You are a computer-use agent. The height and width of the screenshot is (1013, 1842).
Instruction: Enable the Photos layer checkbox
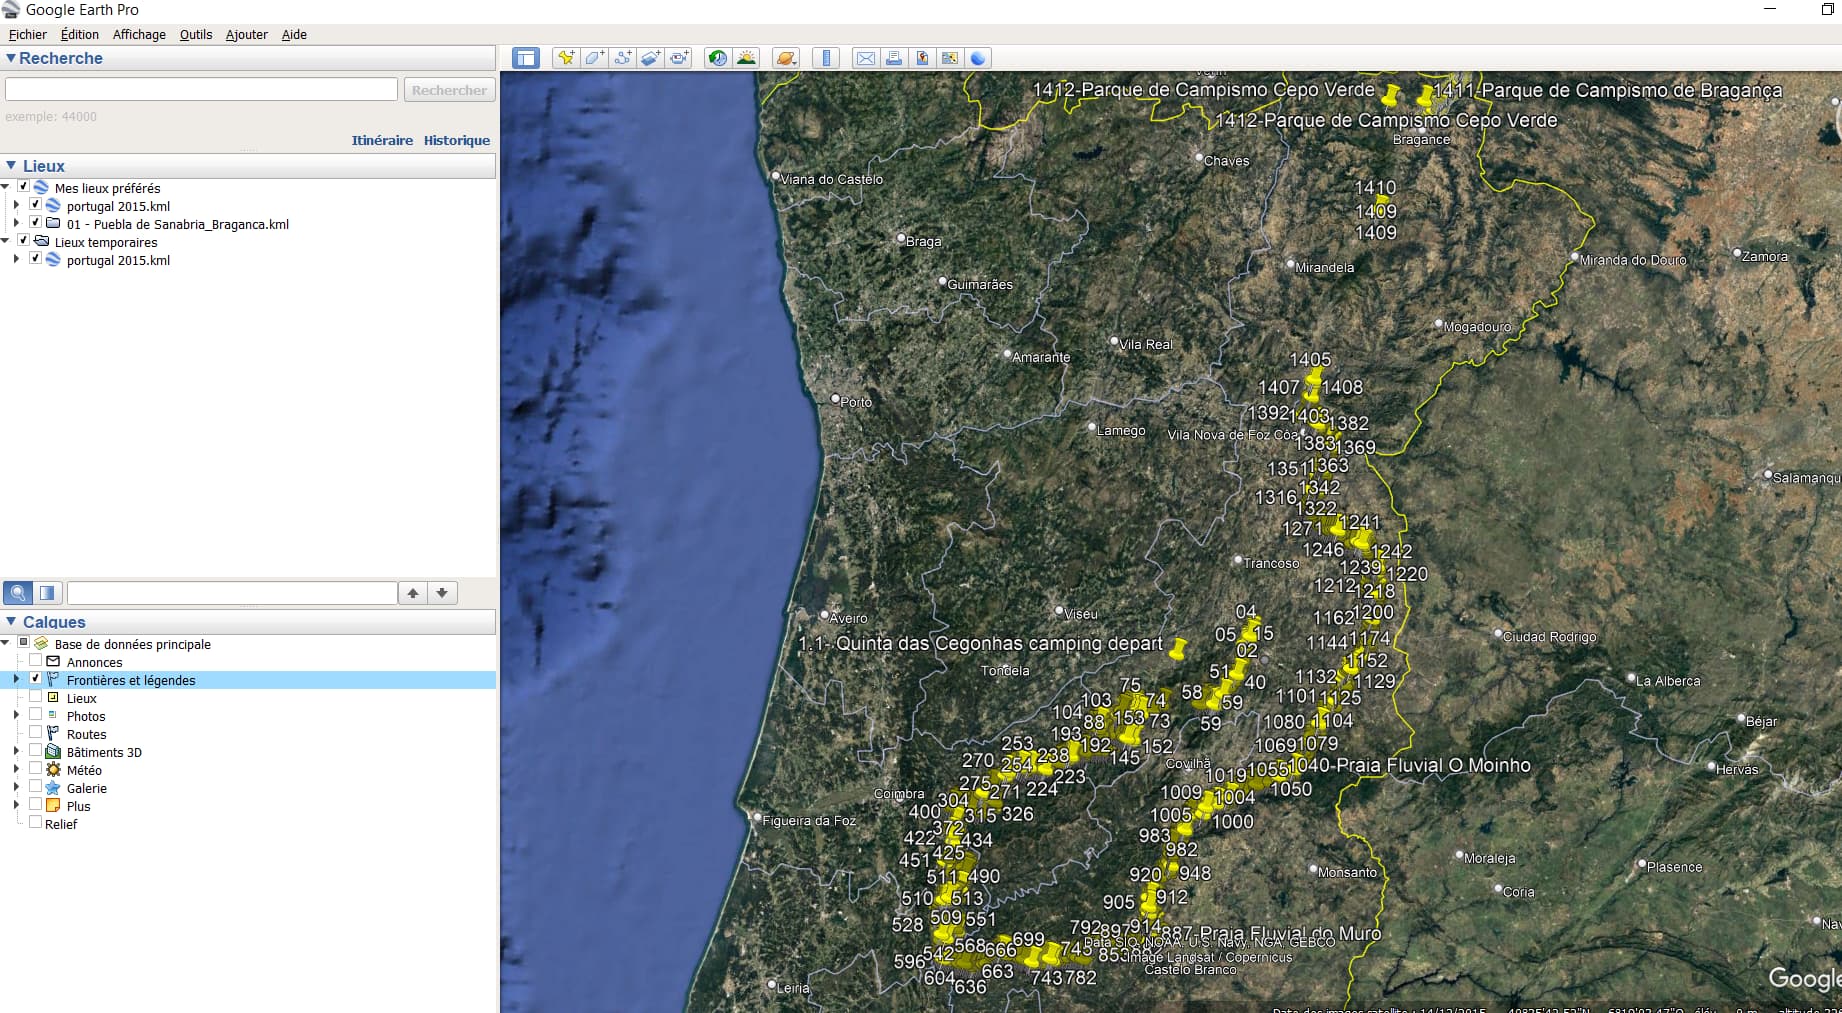pyautogui.click(x=35, y=715)
